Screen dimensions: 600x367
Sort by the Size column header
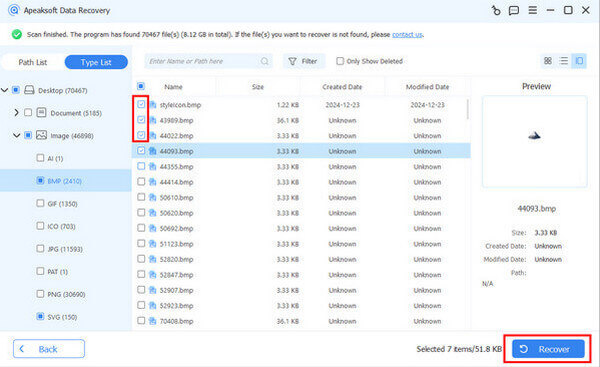point(258,87)
